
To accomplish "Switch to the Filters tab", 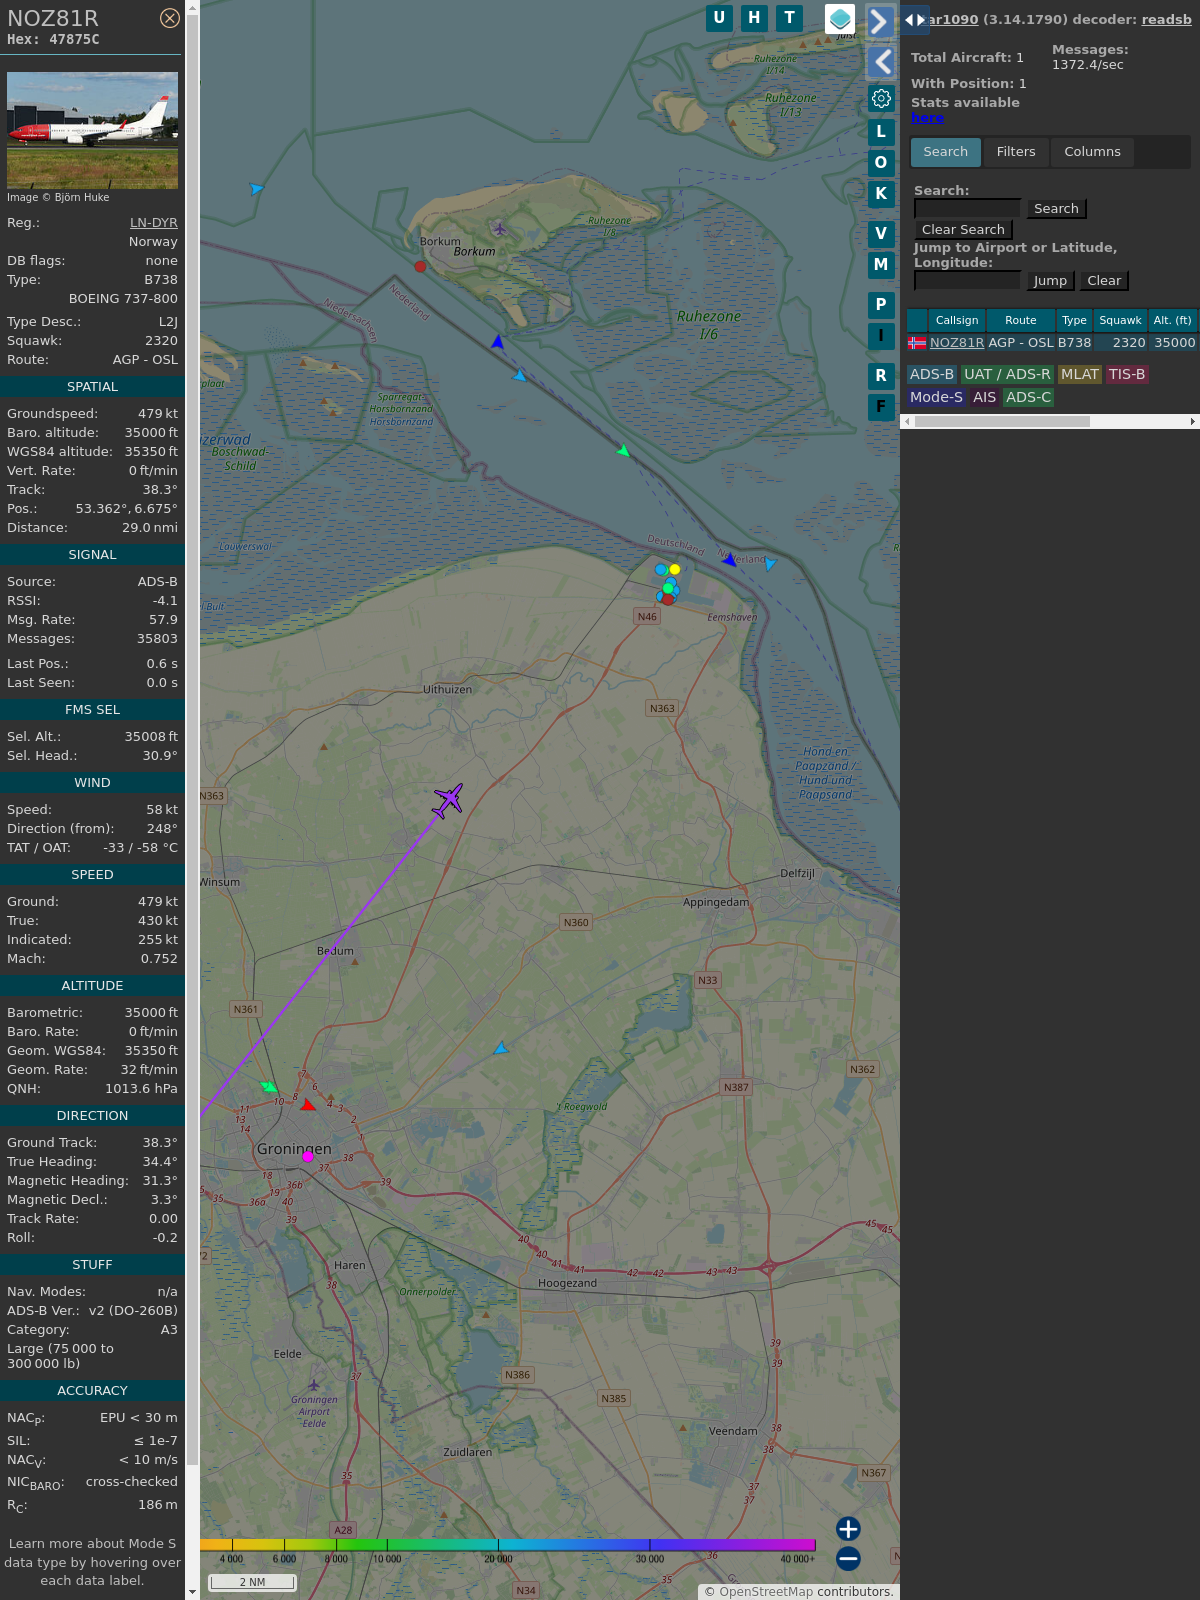I will coord(1016,152).
